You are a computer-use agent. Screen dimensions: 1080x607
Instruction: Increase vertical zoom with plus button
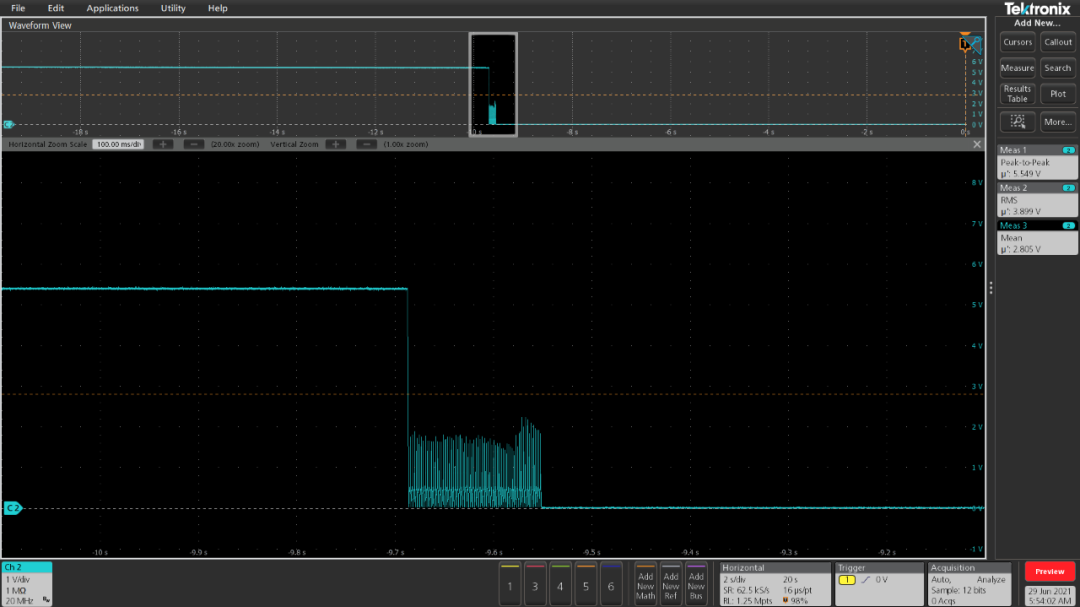(336, 144)
